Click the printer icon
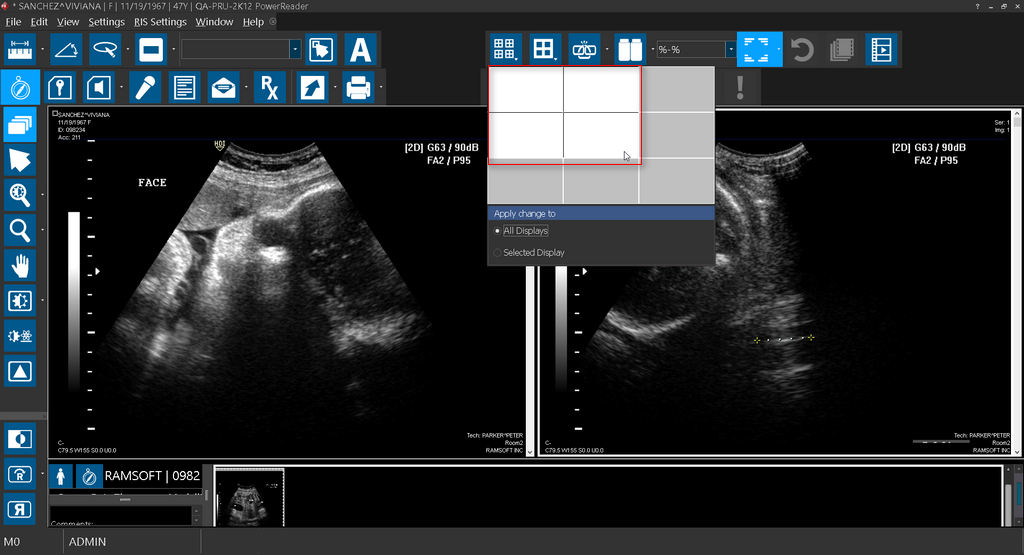 click(358, 88)
